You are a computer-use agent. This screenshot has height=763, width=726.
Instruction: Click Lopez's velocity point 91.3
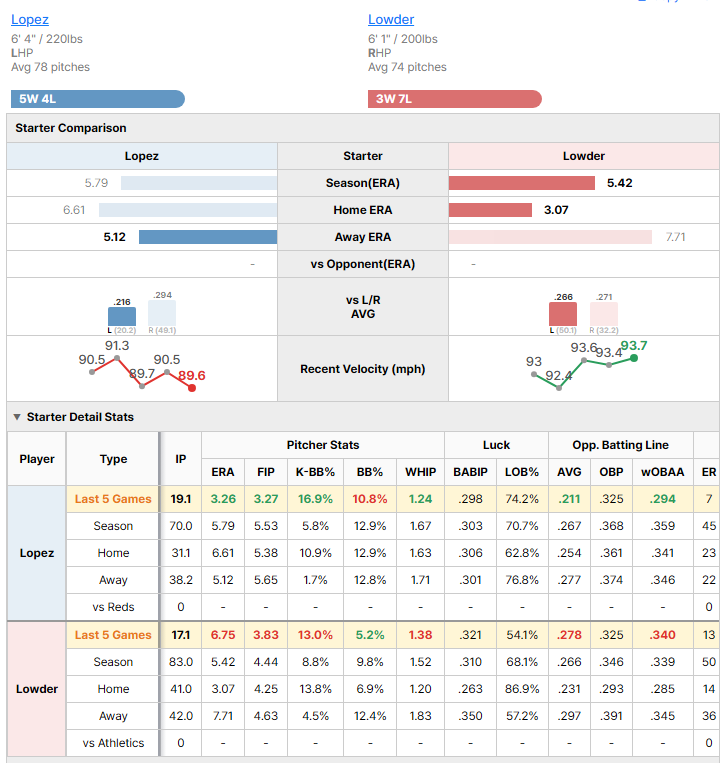tap(117, 358)
